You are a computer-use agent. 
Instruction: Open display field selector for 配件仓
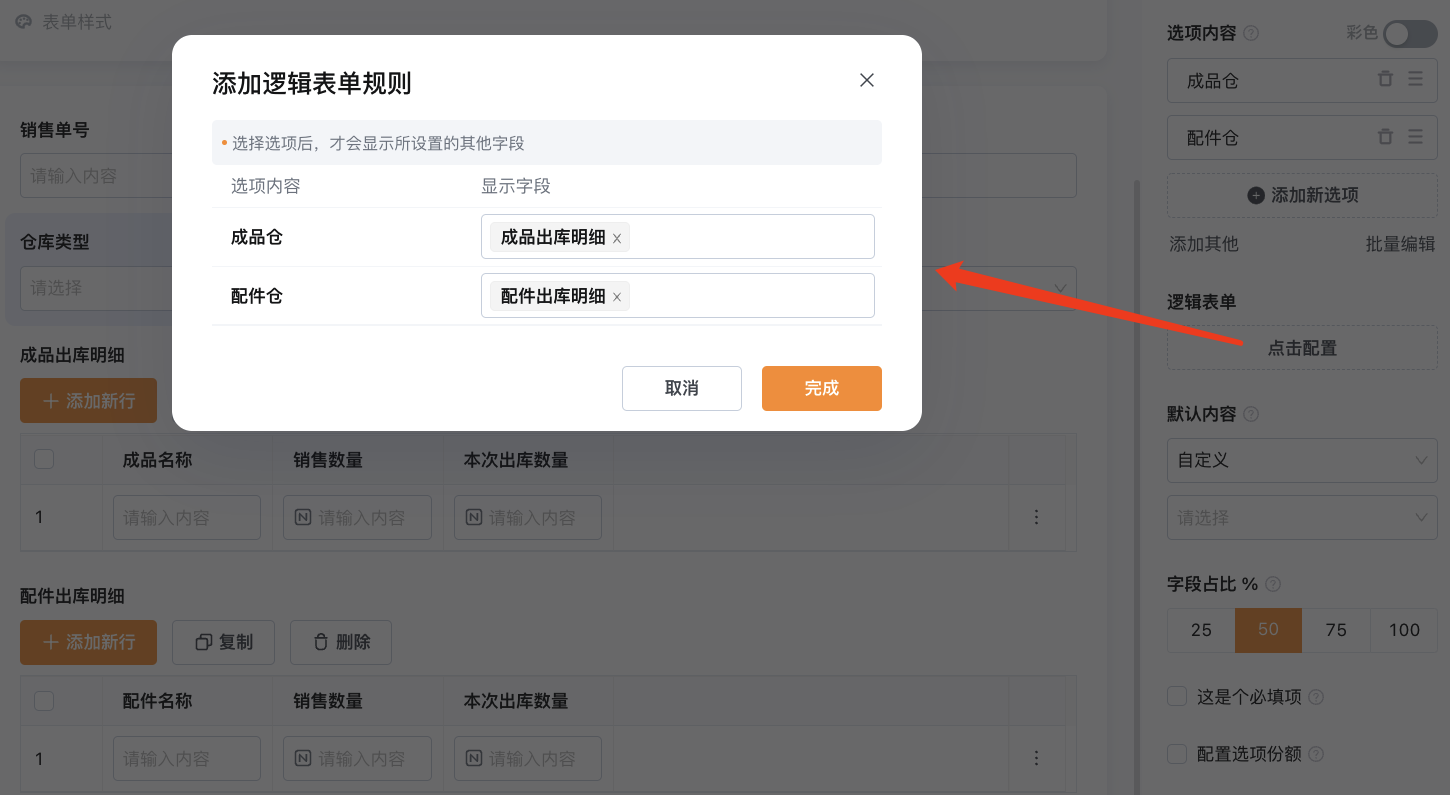click(678, 296)
